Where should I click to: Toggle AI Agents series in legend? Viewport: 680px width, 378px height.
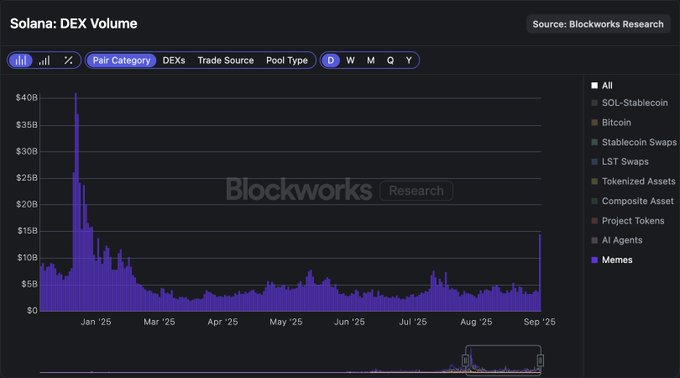617,240
